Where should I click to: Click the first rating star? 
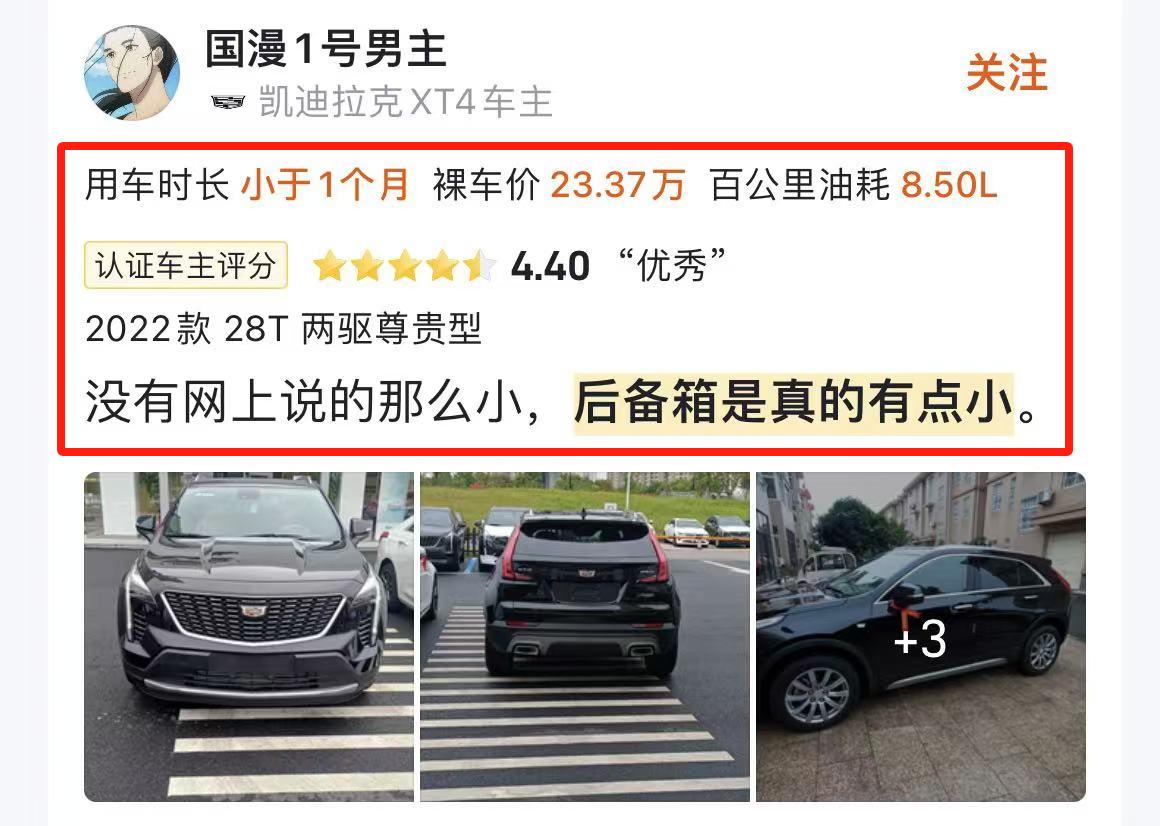coord(329,265)
